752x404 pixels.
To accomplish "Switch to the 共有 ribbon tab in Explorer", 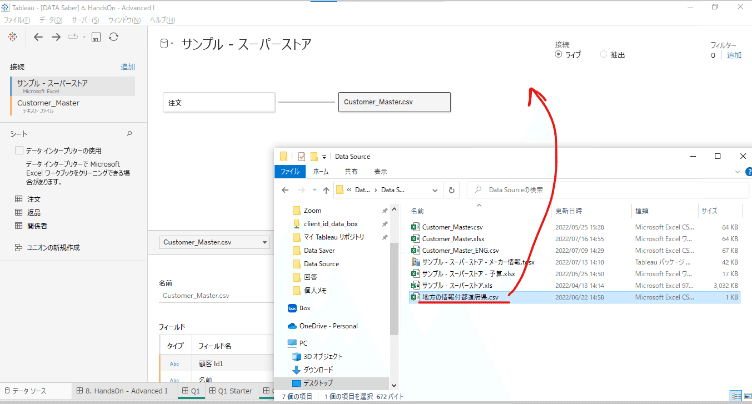I will point(351,171).
